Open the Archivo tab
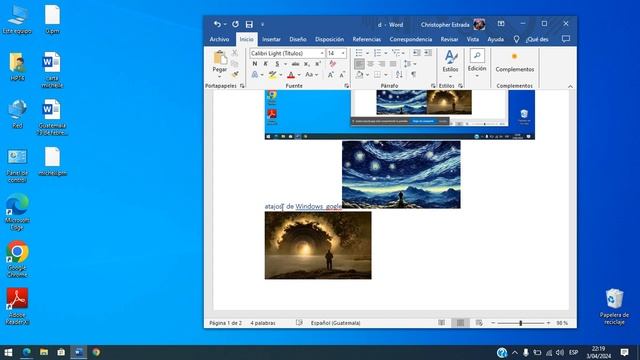The image size is (640, 360). 220,39
